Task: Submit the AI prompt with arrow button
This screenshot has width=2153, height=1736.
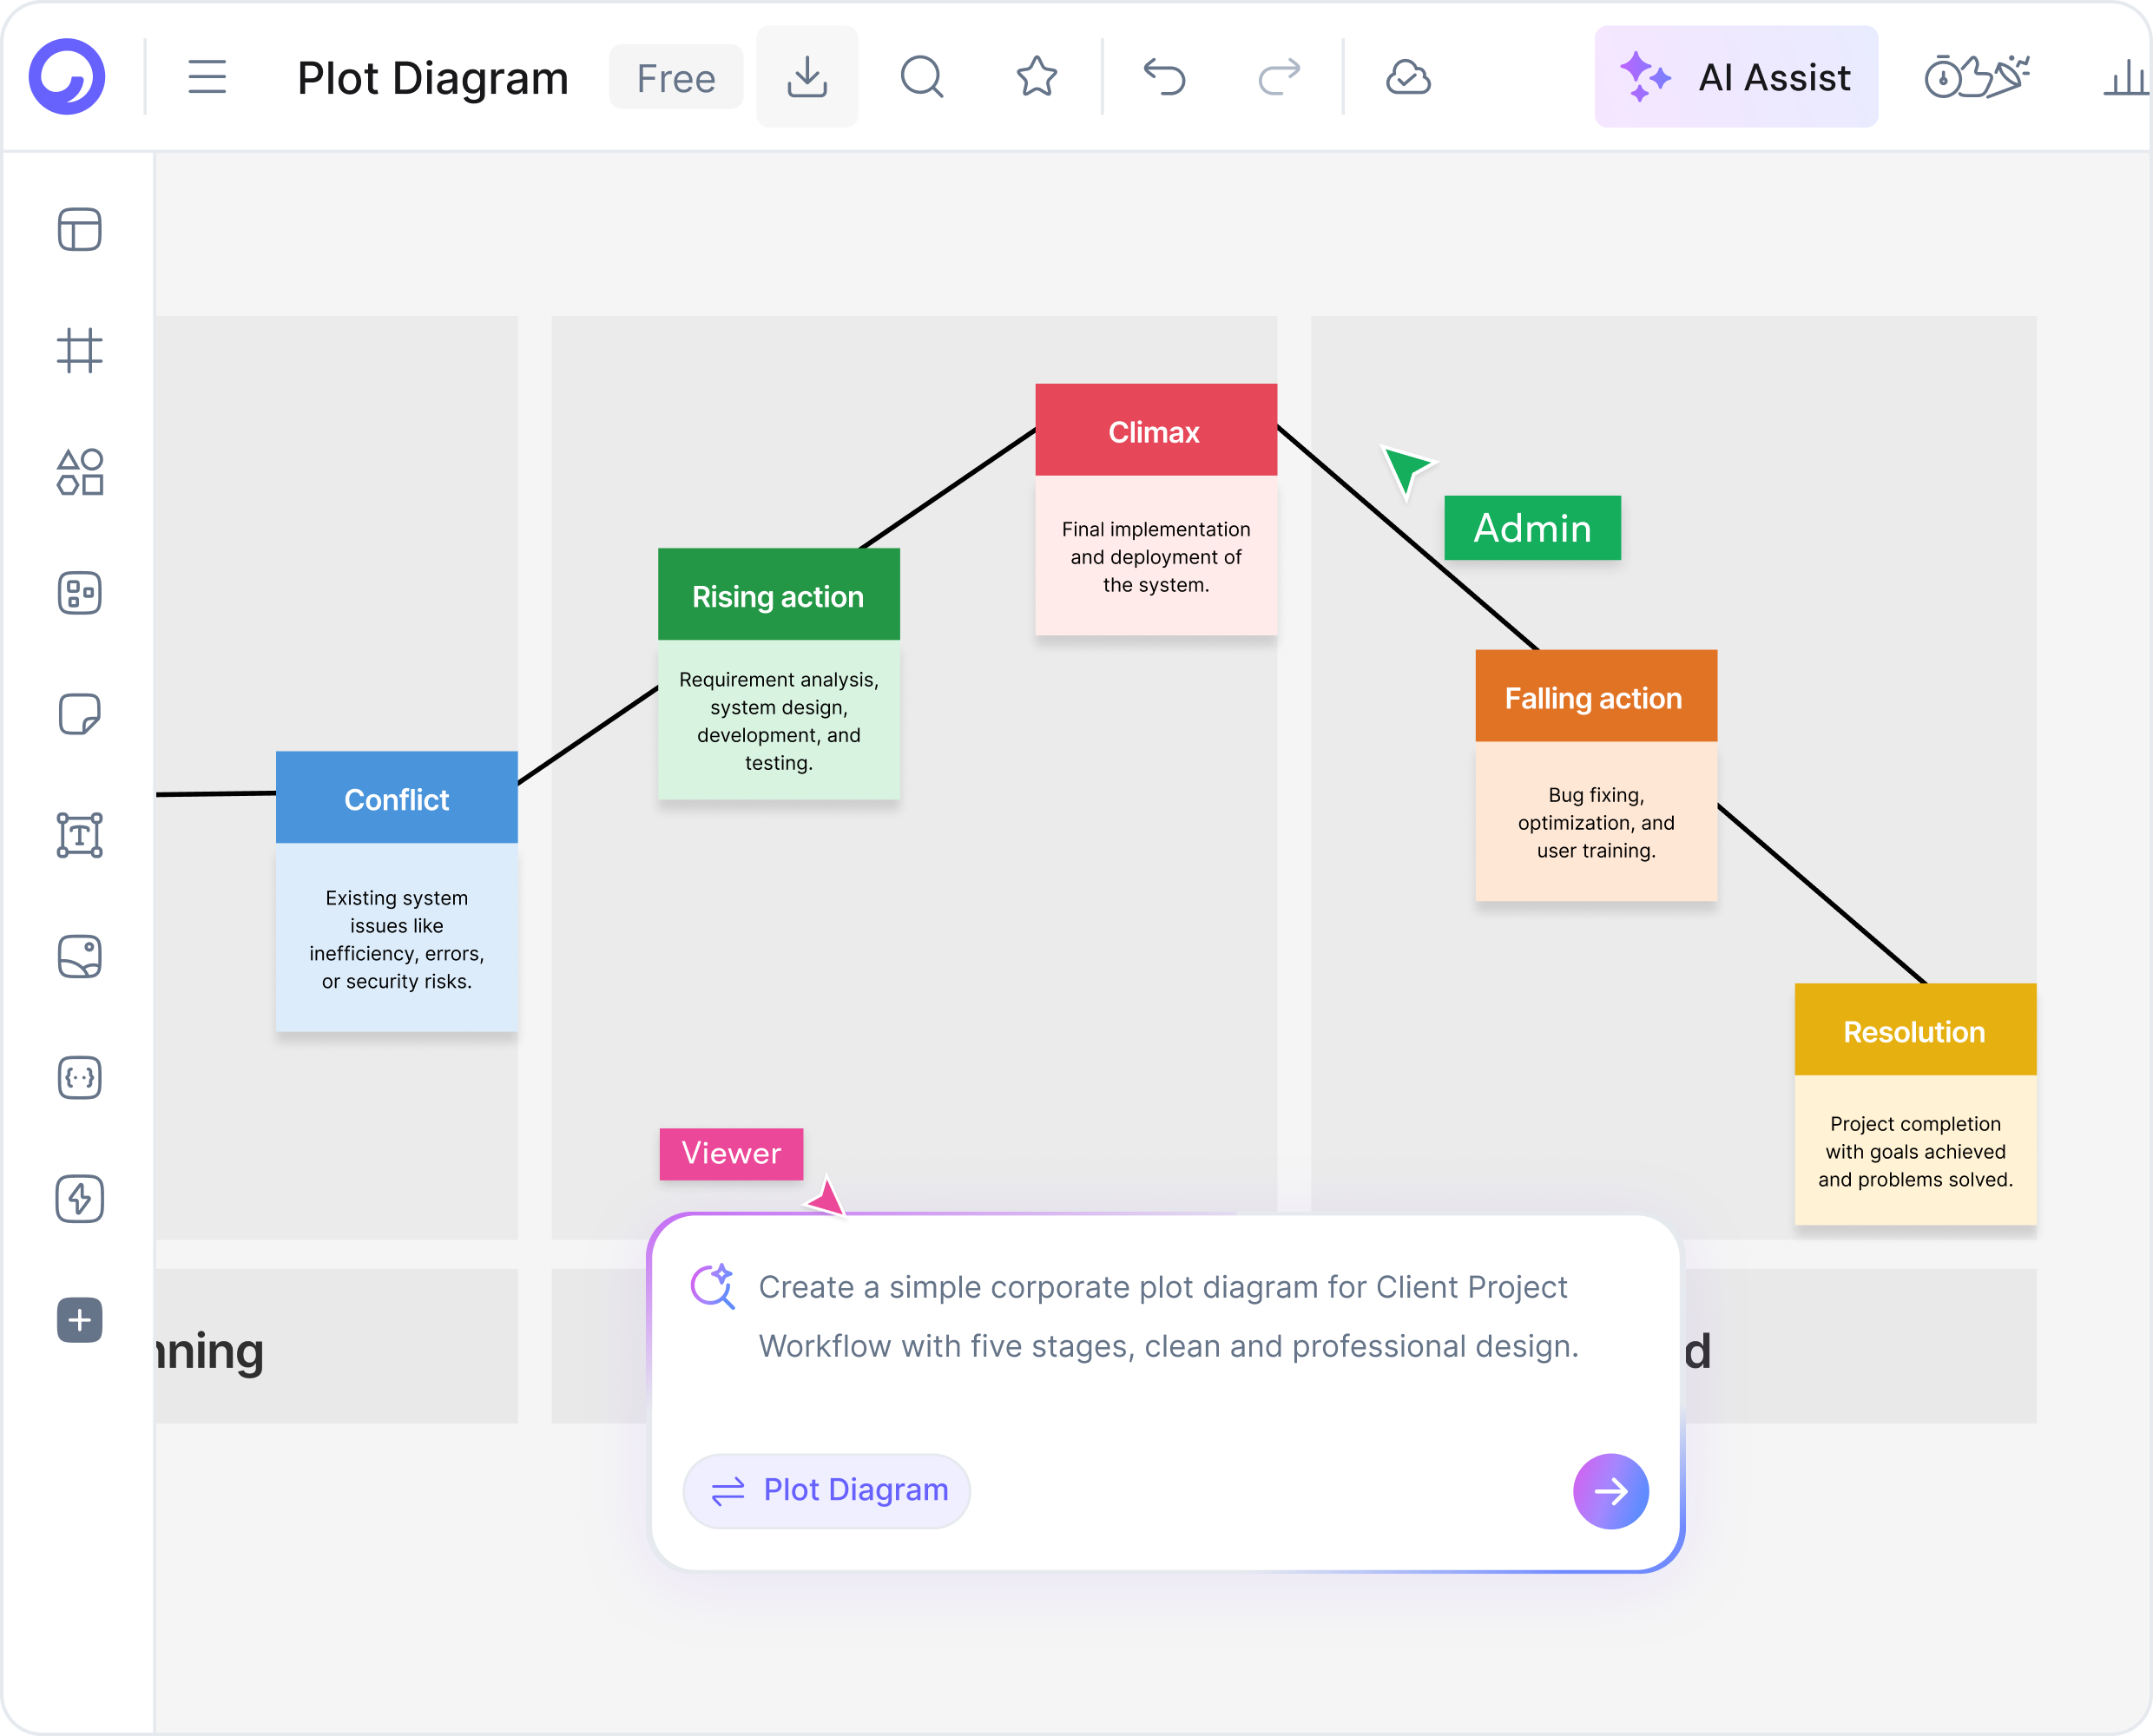Action: click(x=1611, y=1491)
